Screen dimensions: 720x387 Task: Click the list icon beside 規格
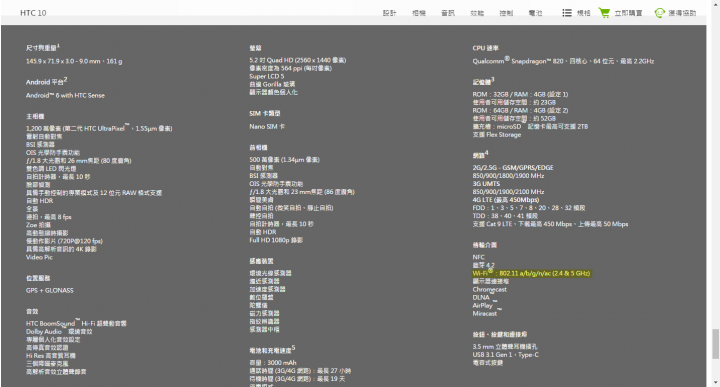tap(567, 13)
